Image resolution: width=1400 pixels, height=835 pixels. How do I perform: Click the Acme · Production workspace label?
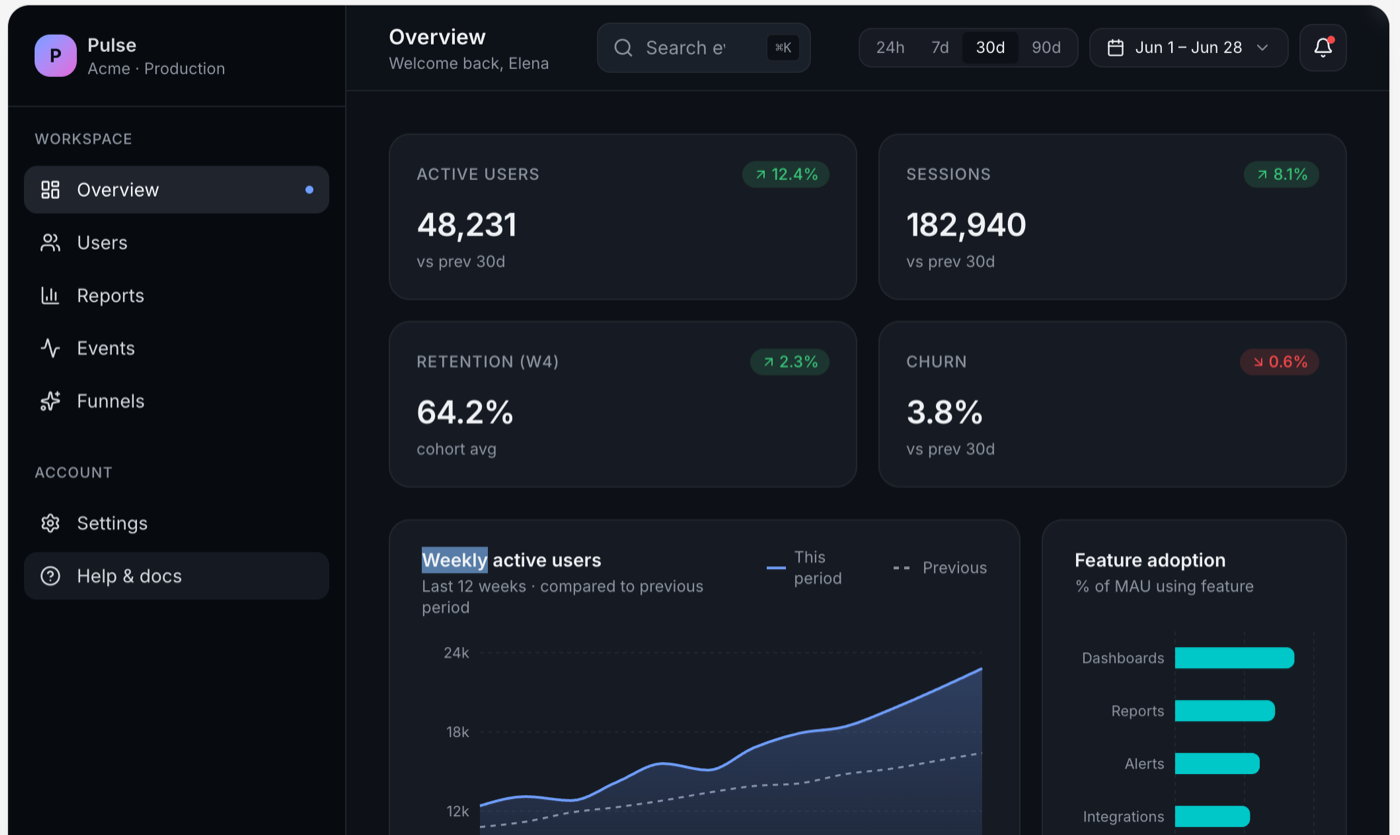coord(156,69)
